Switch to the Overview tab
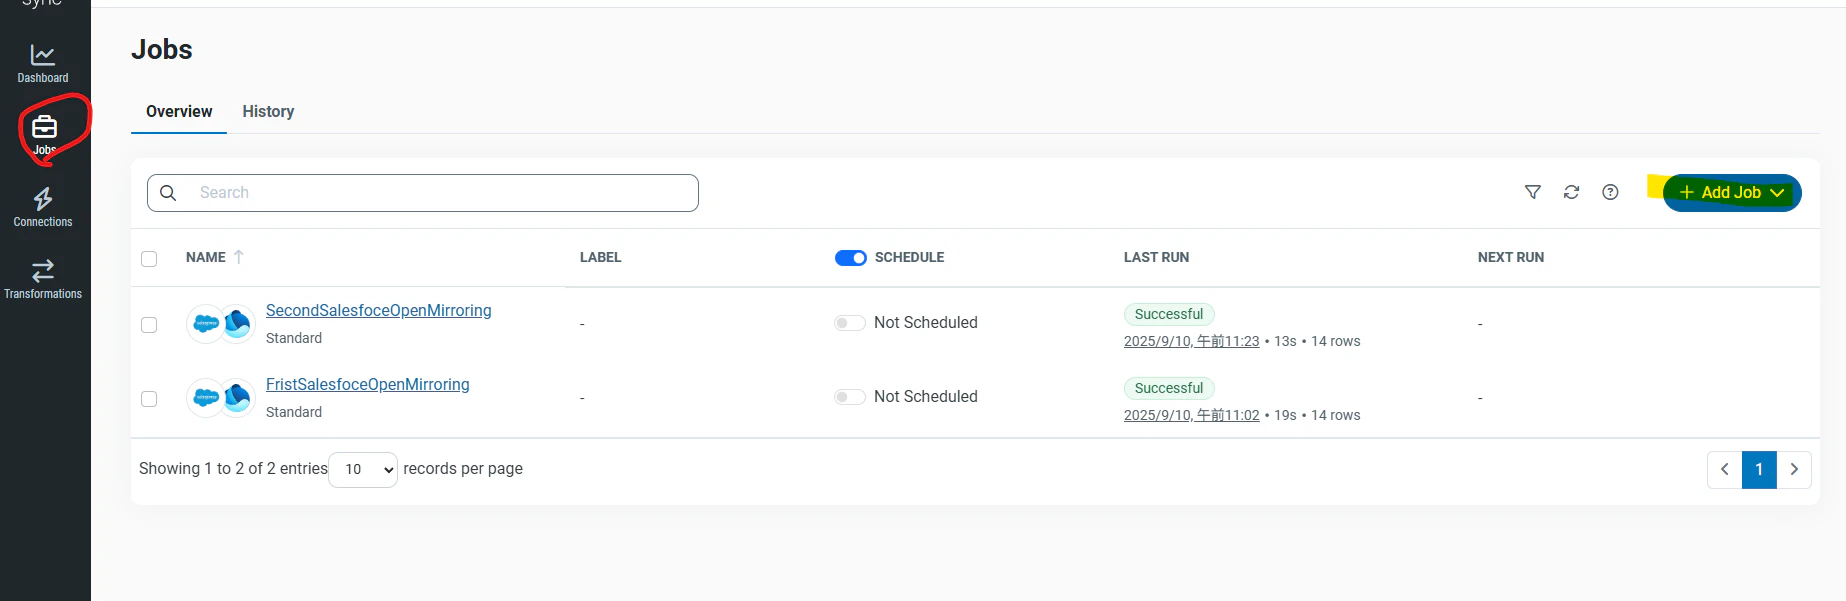1846x601 pixels. 179,112
